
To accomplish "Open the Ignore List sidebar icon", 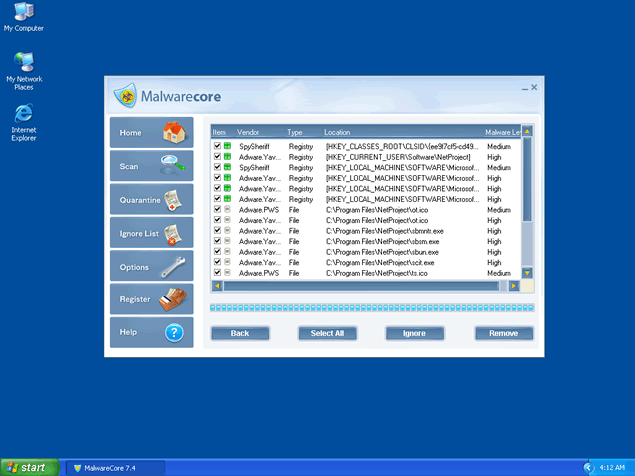I will (x=174, y=234).
